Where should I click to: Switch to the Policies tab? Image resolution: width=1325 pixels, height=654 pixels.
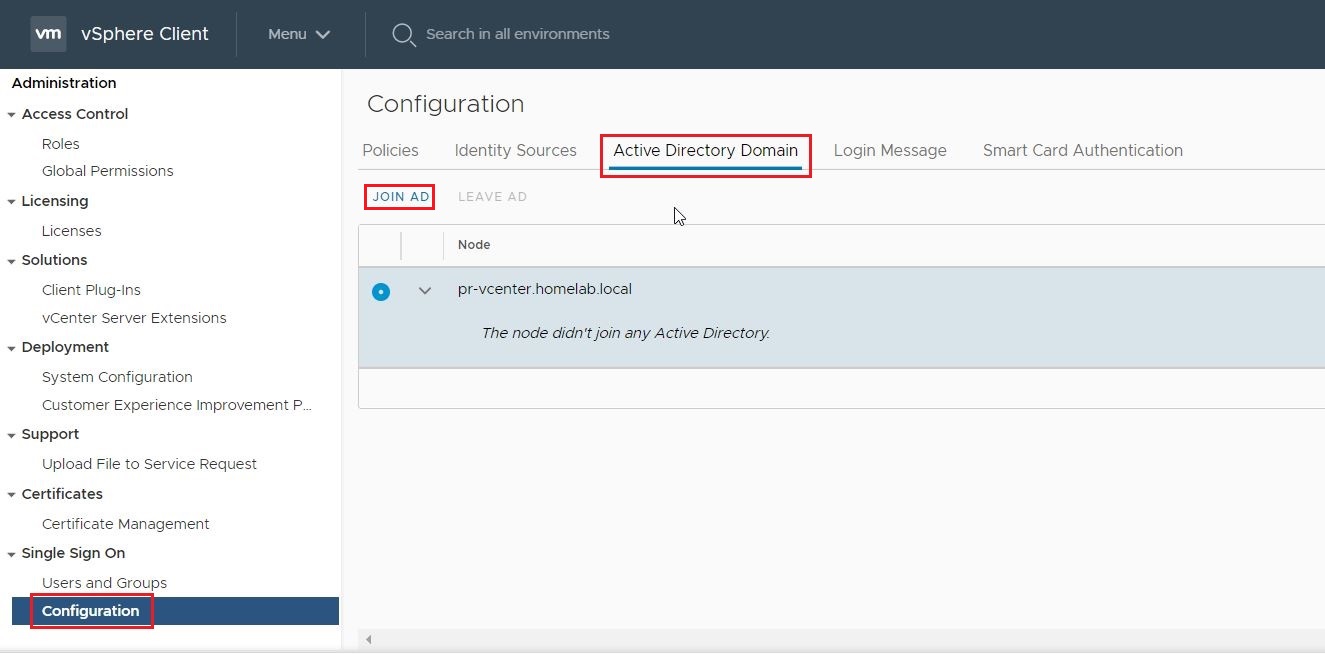[x=390, y=151]
